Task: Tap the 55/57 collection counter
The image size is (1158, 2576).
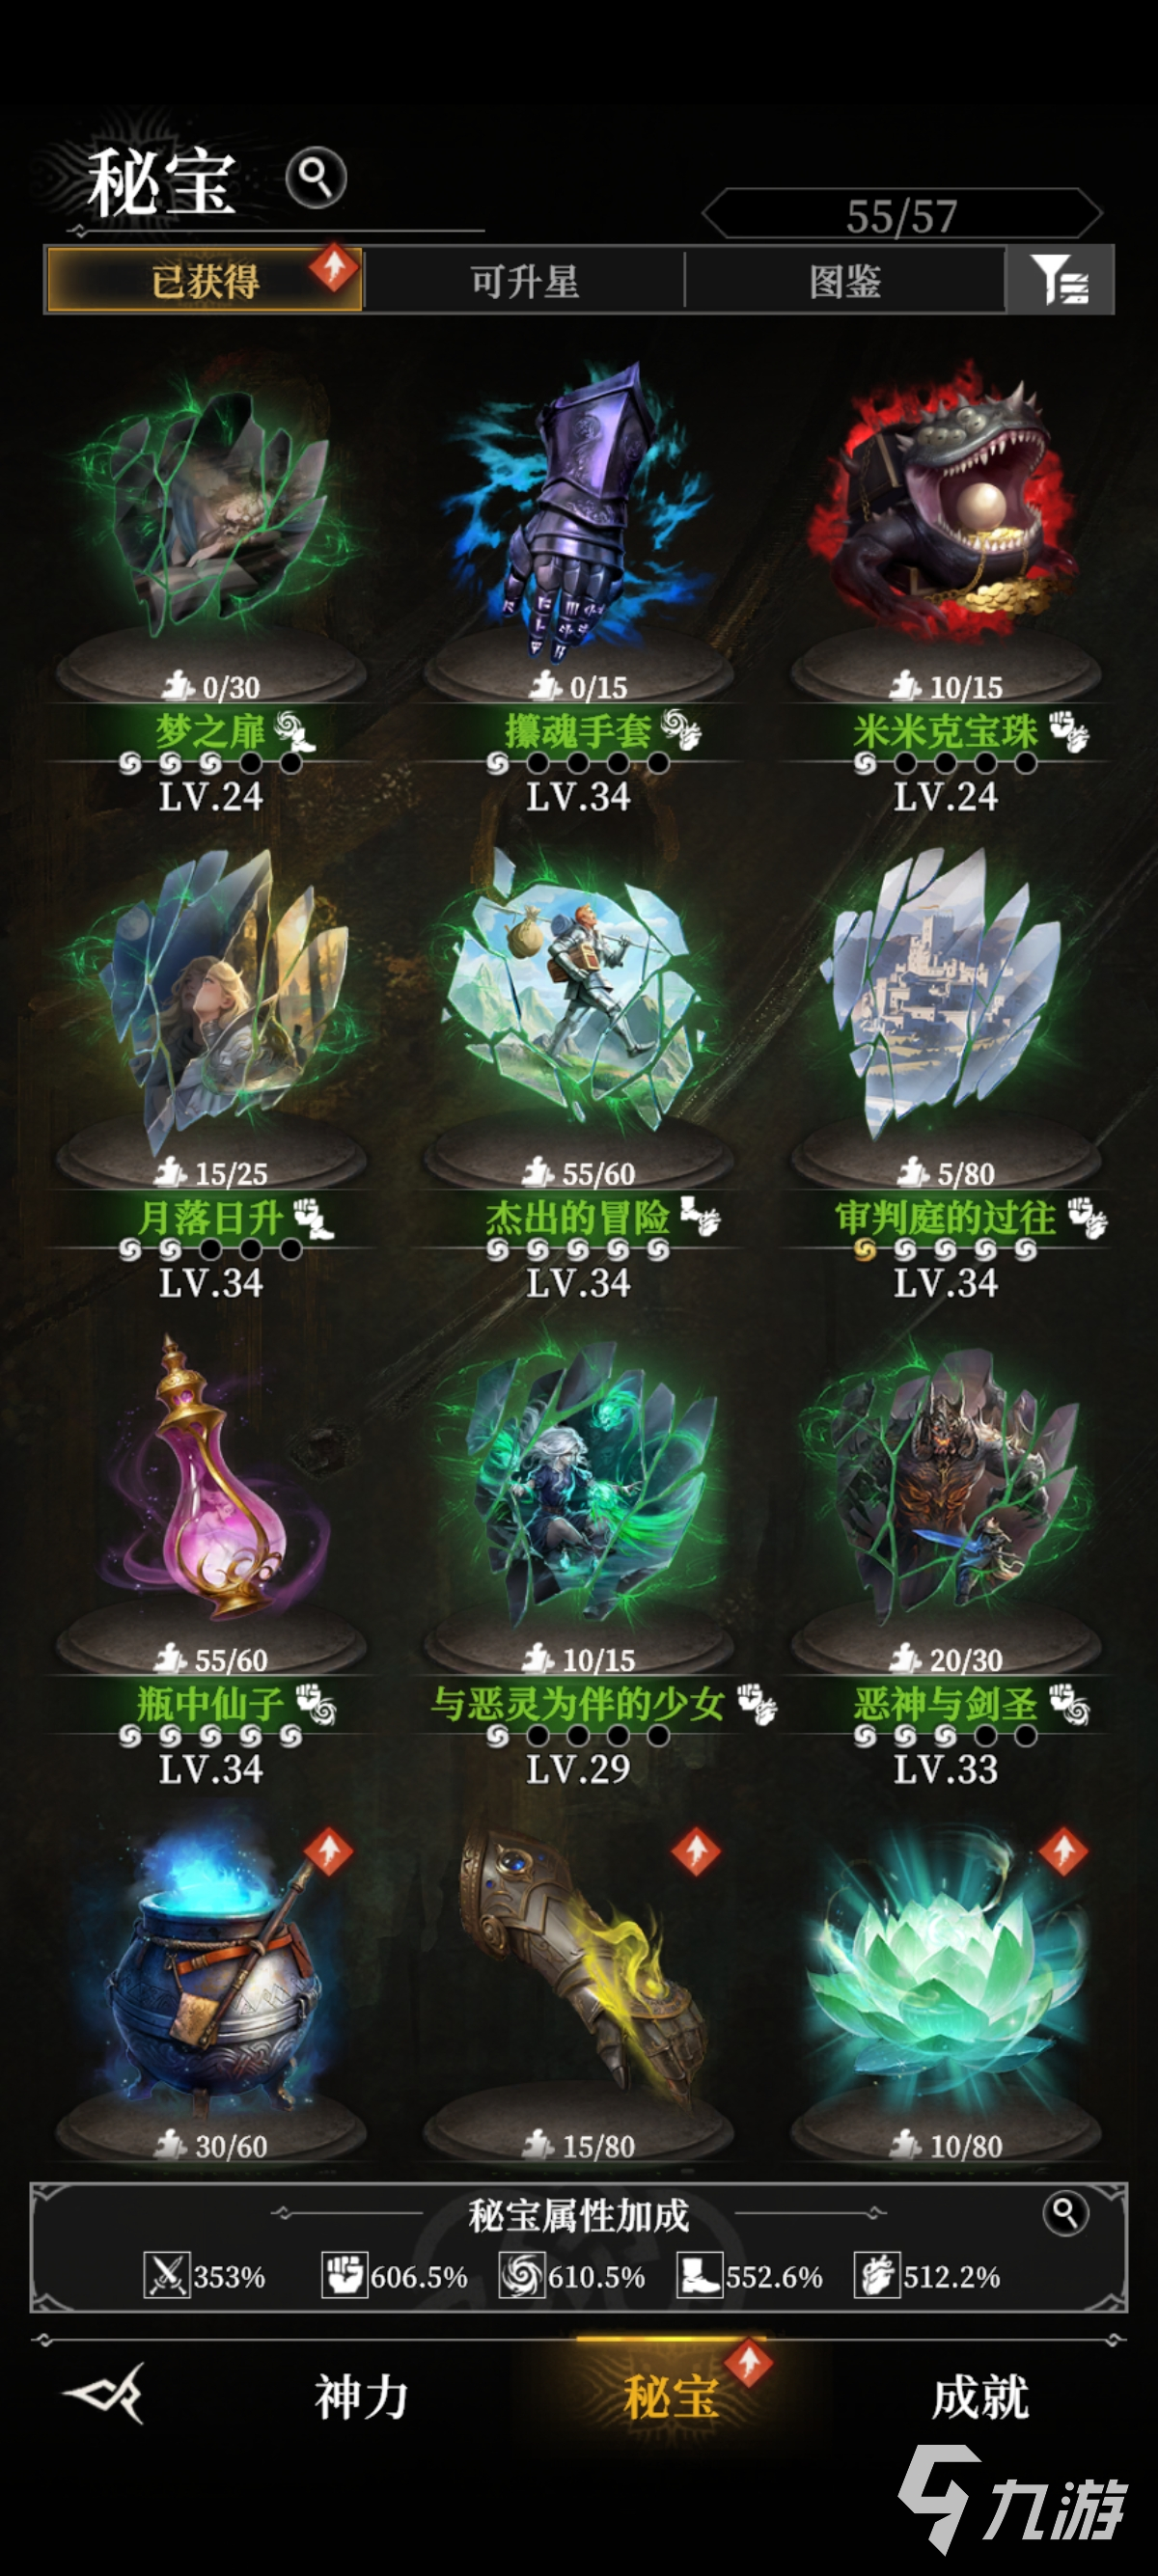Action: pos(902,215)
